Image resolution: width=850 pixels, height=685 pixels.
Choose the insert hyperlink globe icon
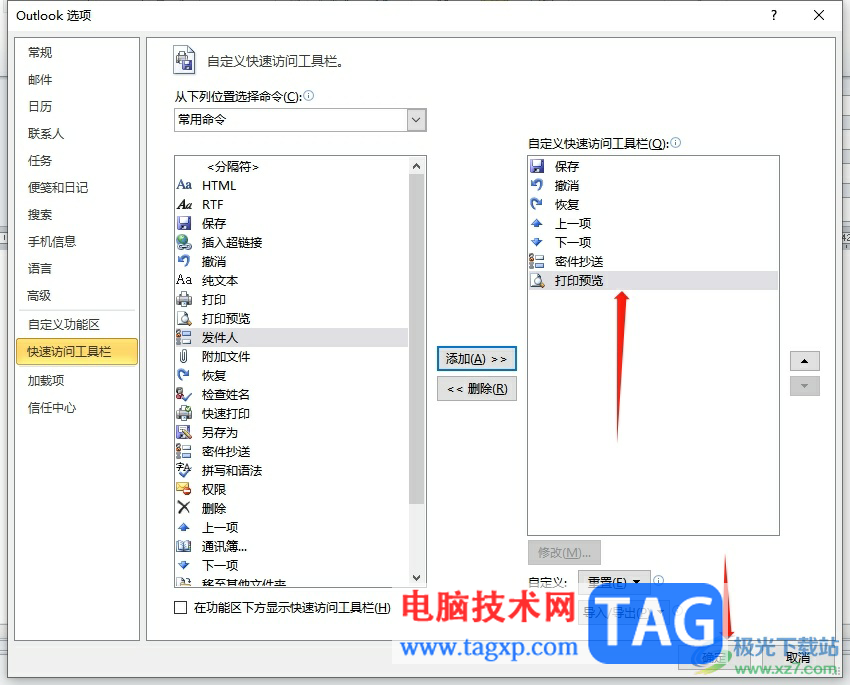(x=184, y=242)
